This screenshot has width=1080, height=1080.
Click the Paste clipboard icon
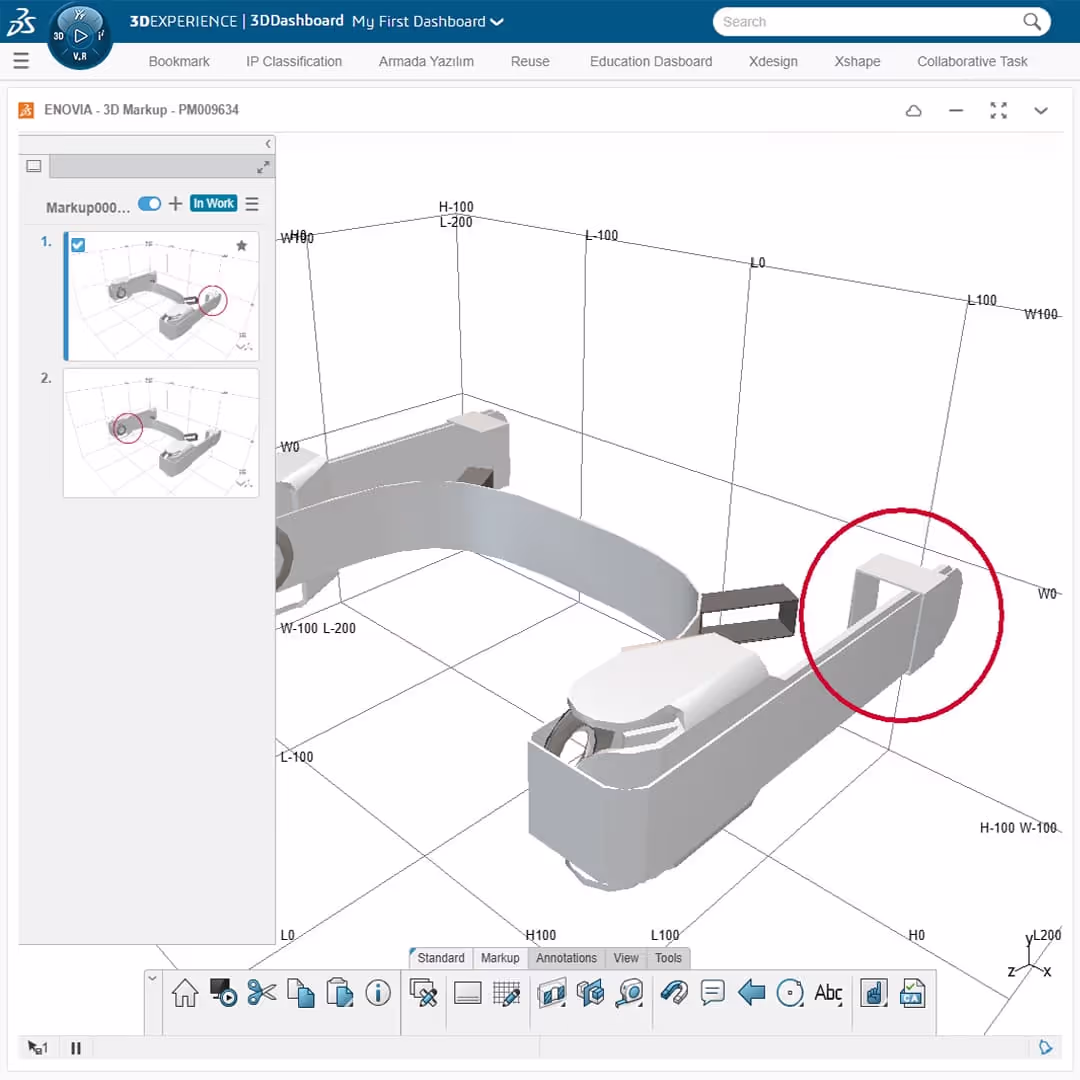339,993
